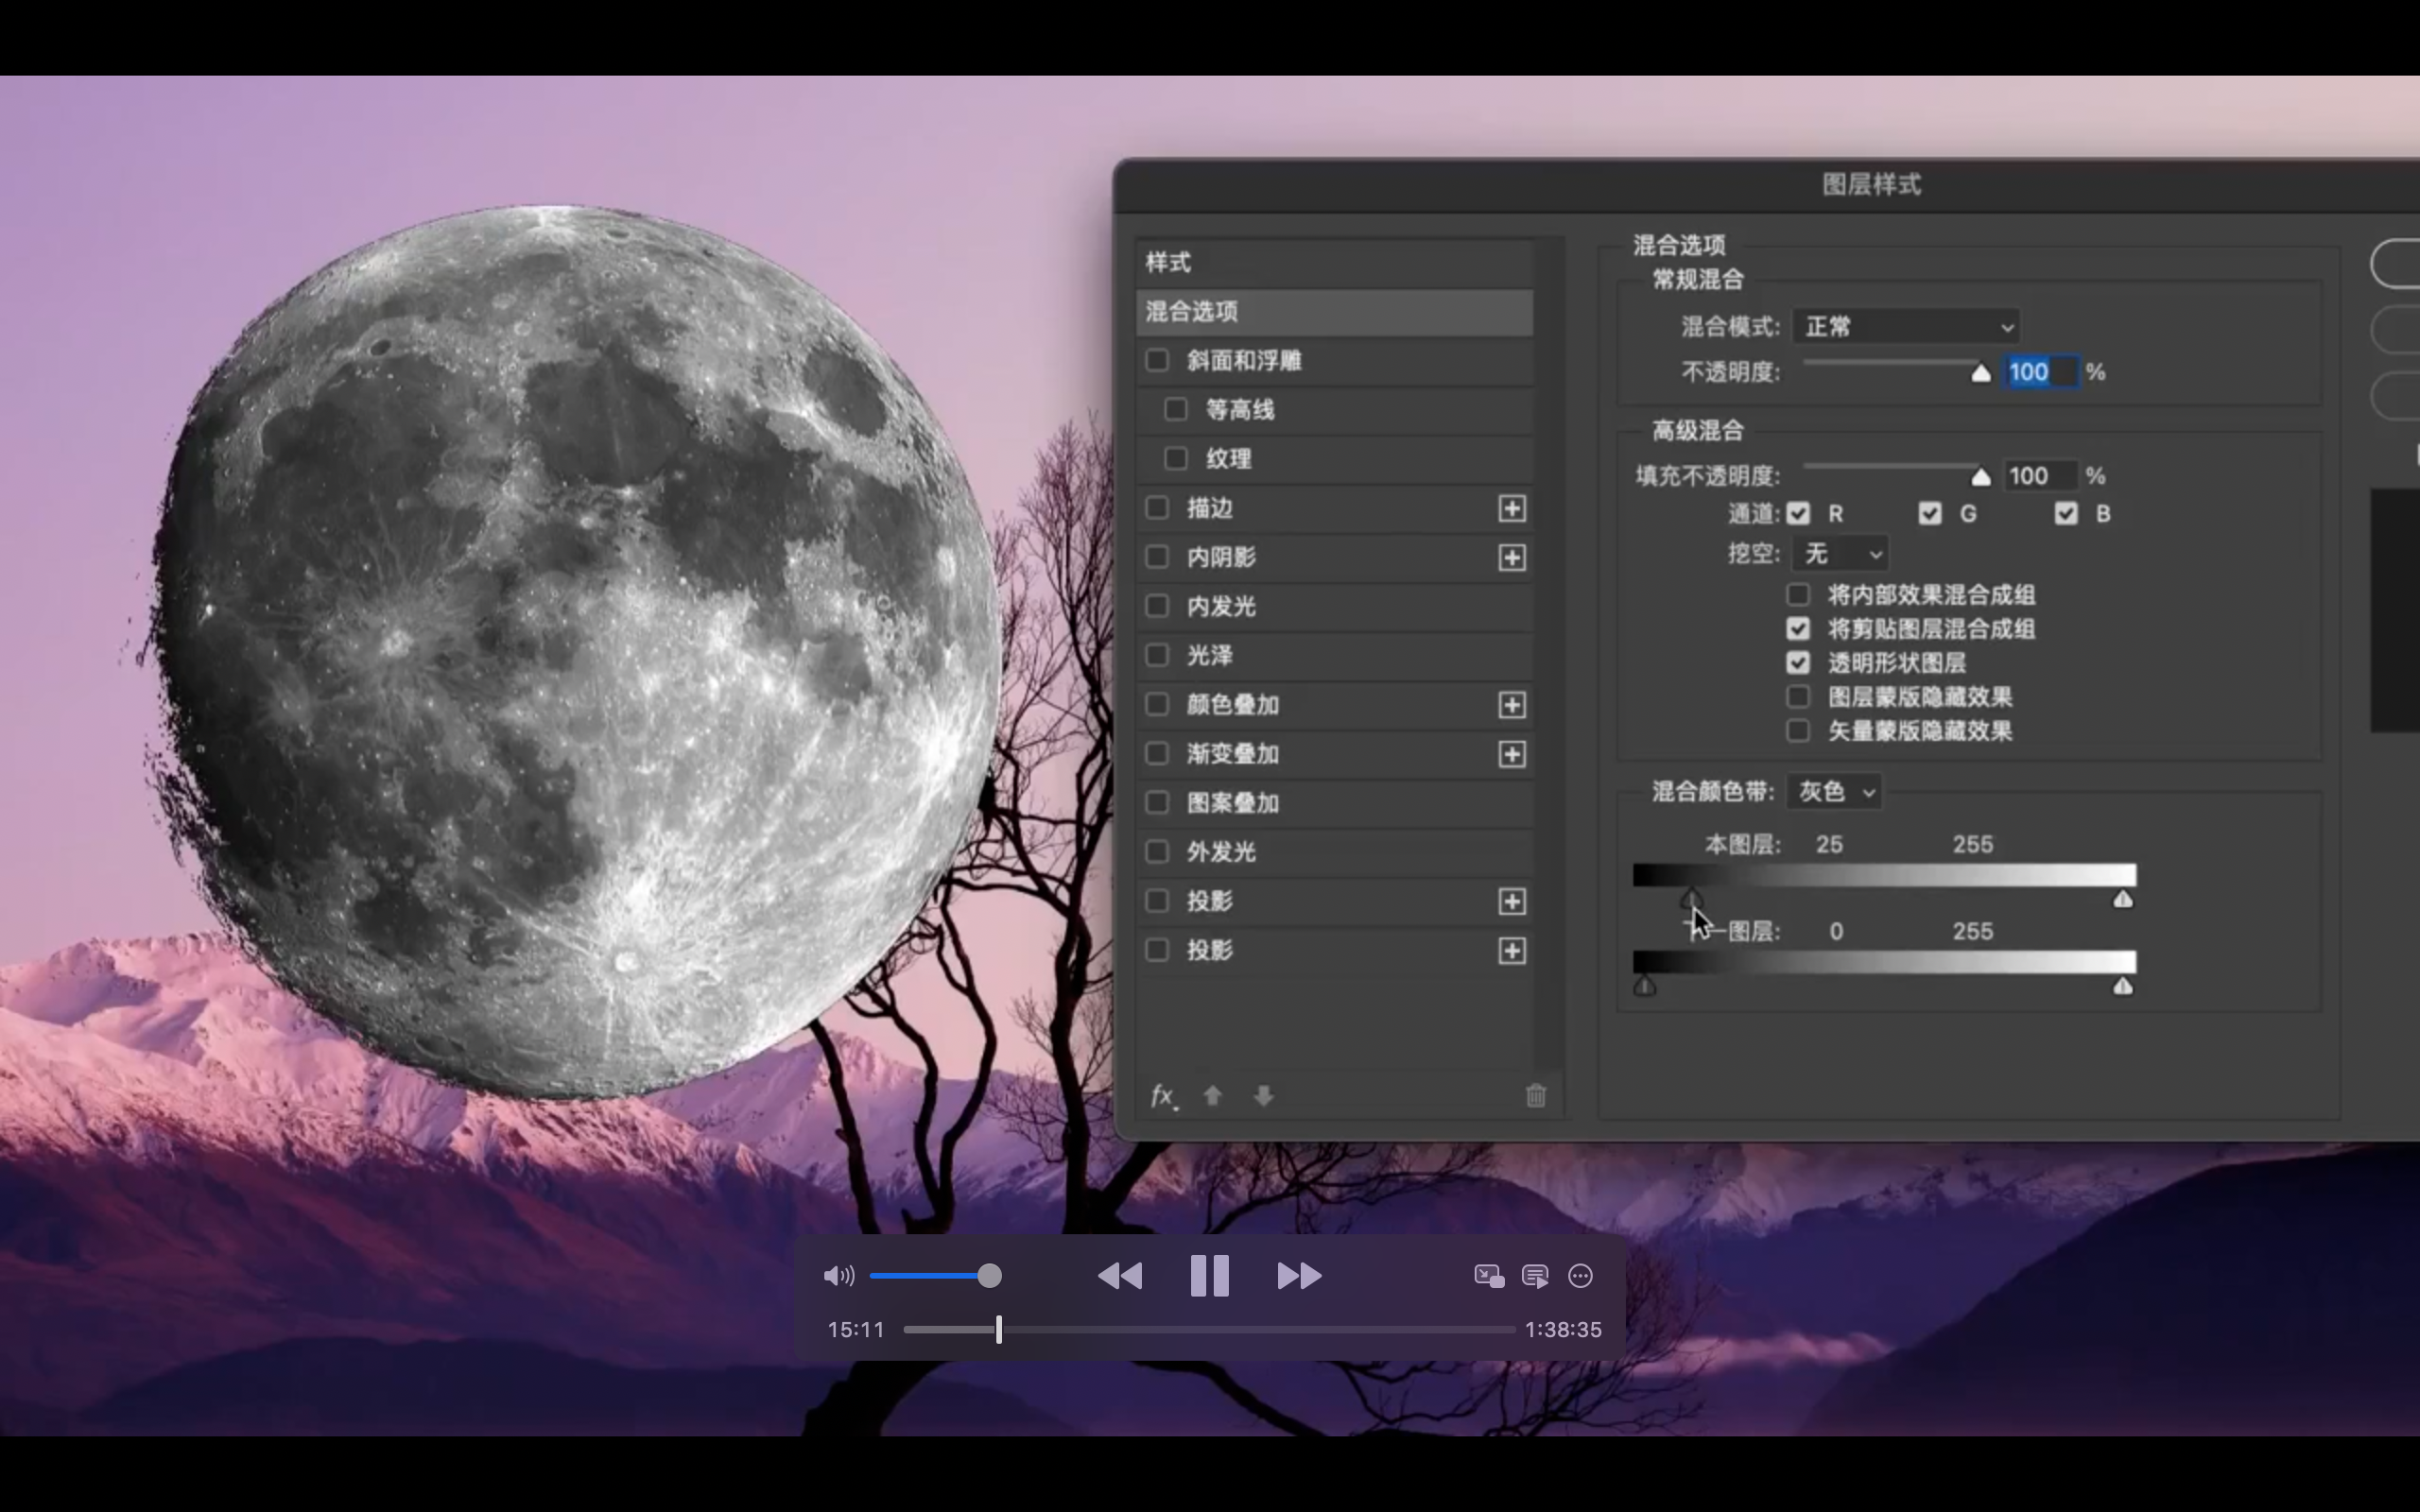2420x1512 pixels.
Task: Add another stroke (描边) with plus icon
Action: click(x=1511, y=508)
